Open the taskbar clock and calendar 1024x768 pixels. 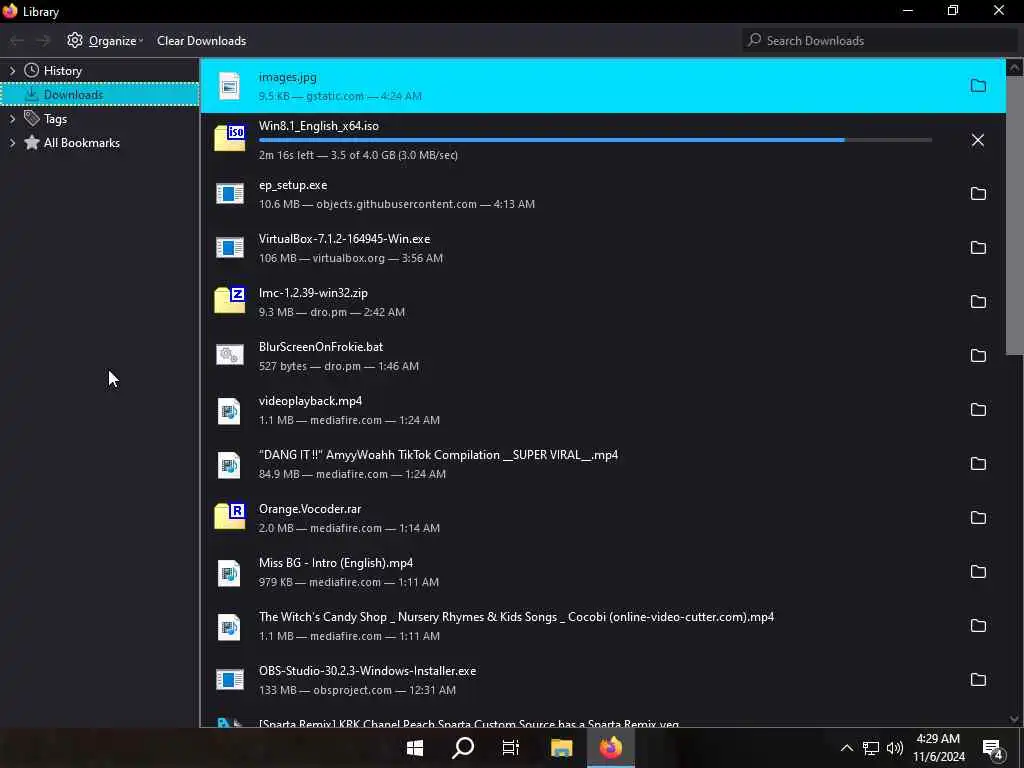point(938,748)
